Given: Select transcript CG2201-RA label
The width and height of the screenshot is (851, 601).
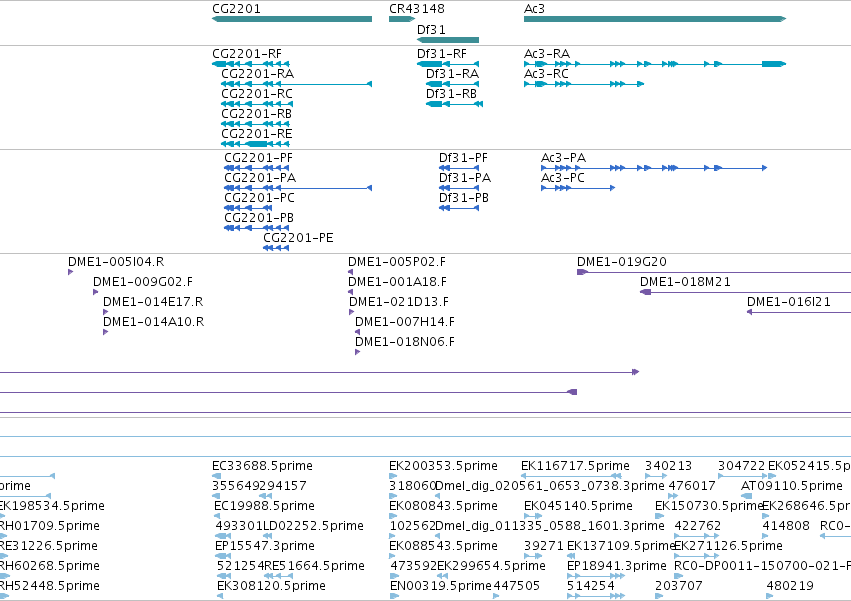Looking at the screenshot, I should tap(258, 74).
